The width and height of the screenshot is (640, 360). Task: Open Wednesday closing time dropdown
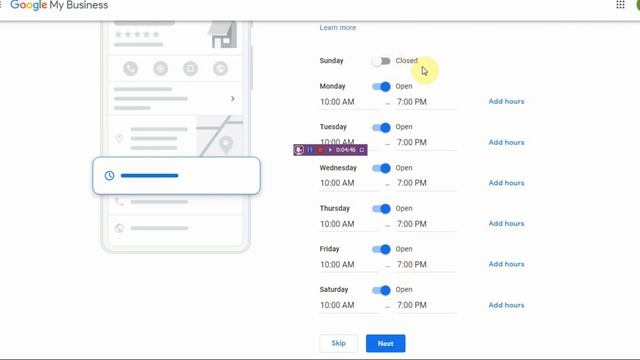point(426,183)
